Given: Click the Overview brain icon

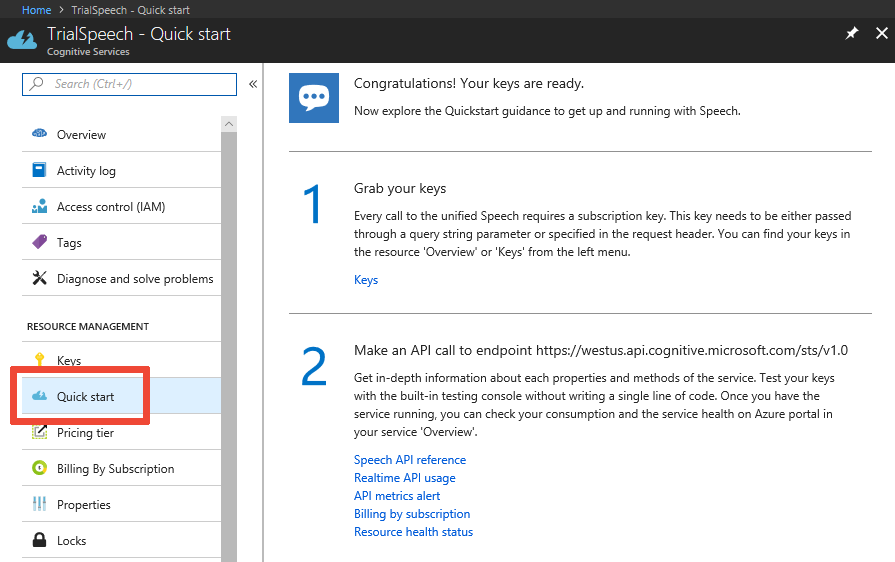Looking at the screenshot, I should [40, 134].
